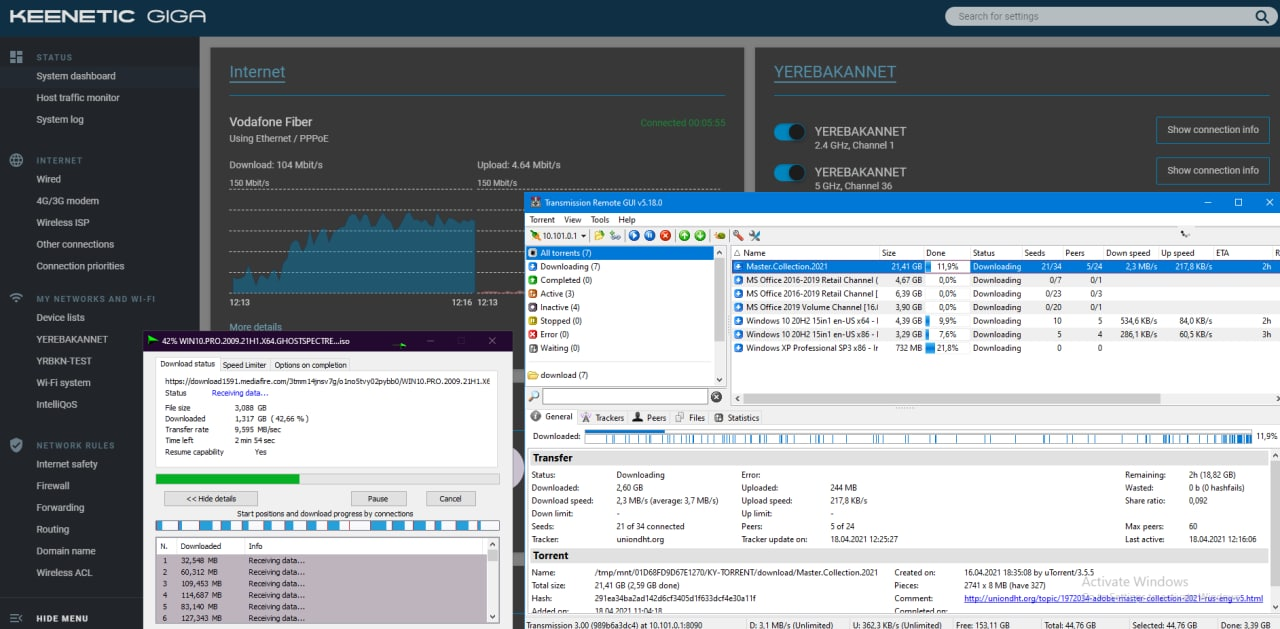Click the Hide Menu icon at sidebar bottom
The width and height of the screenshot is (1280, 629).
click(x=16, y=618)
